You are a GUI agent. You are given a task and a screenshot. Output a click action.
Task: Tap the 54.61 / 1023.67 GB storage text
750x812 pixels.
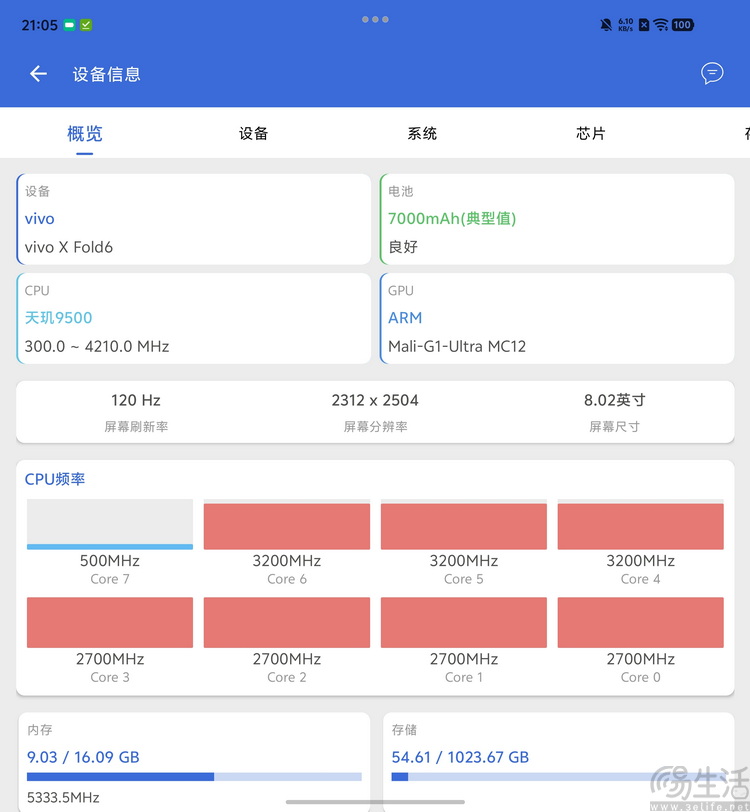pyautogui.click(x=460, y=757)
